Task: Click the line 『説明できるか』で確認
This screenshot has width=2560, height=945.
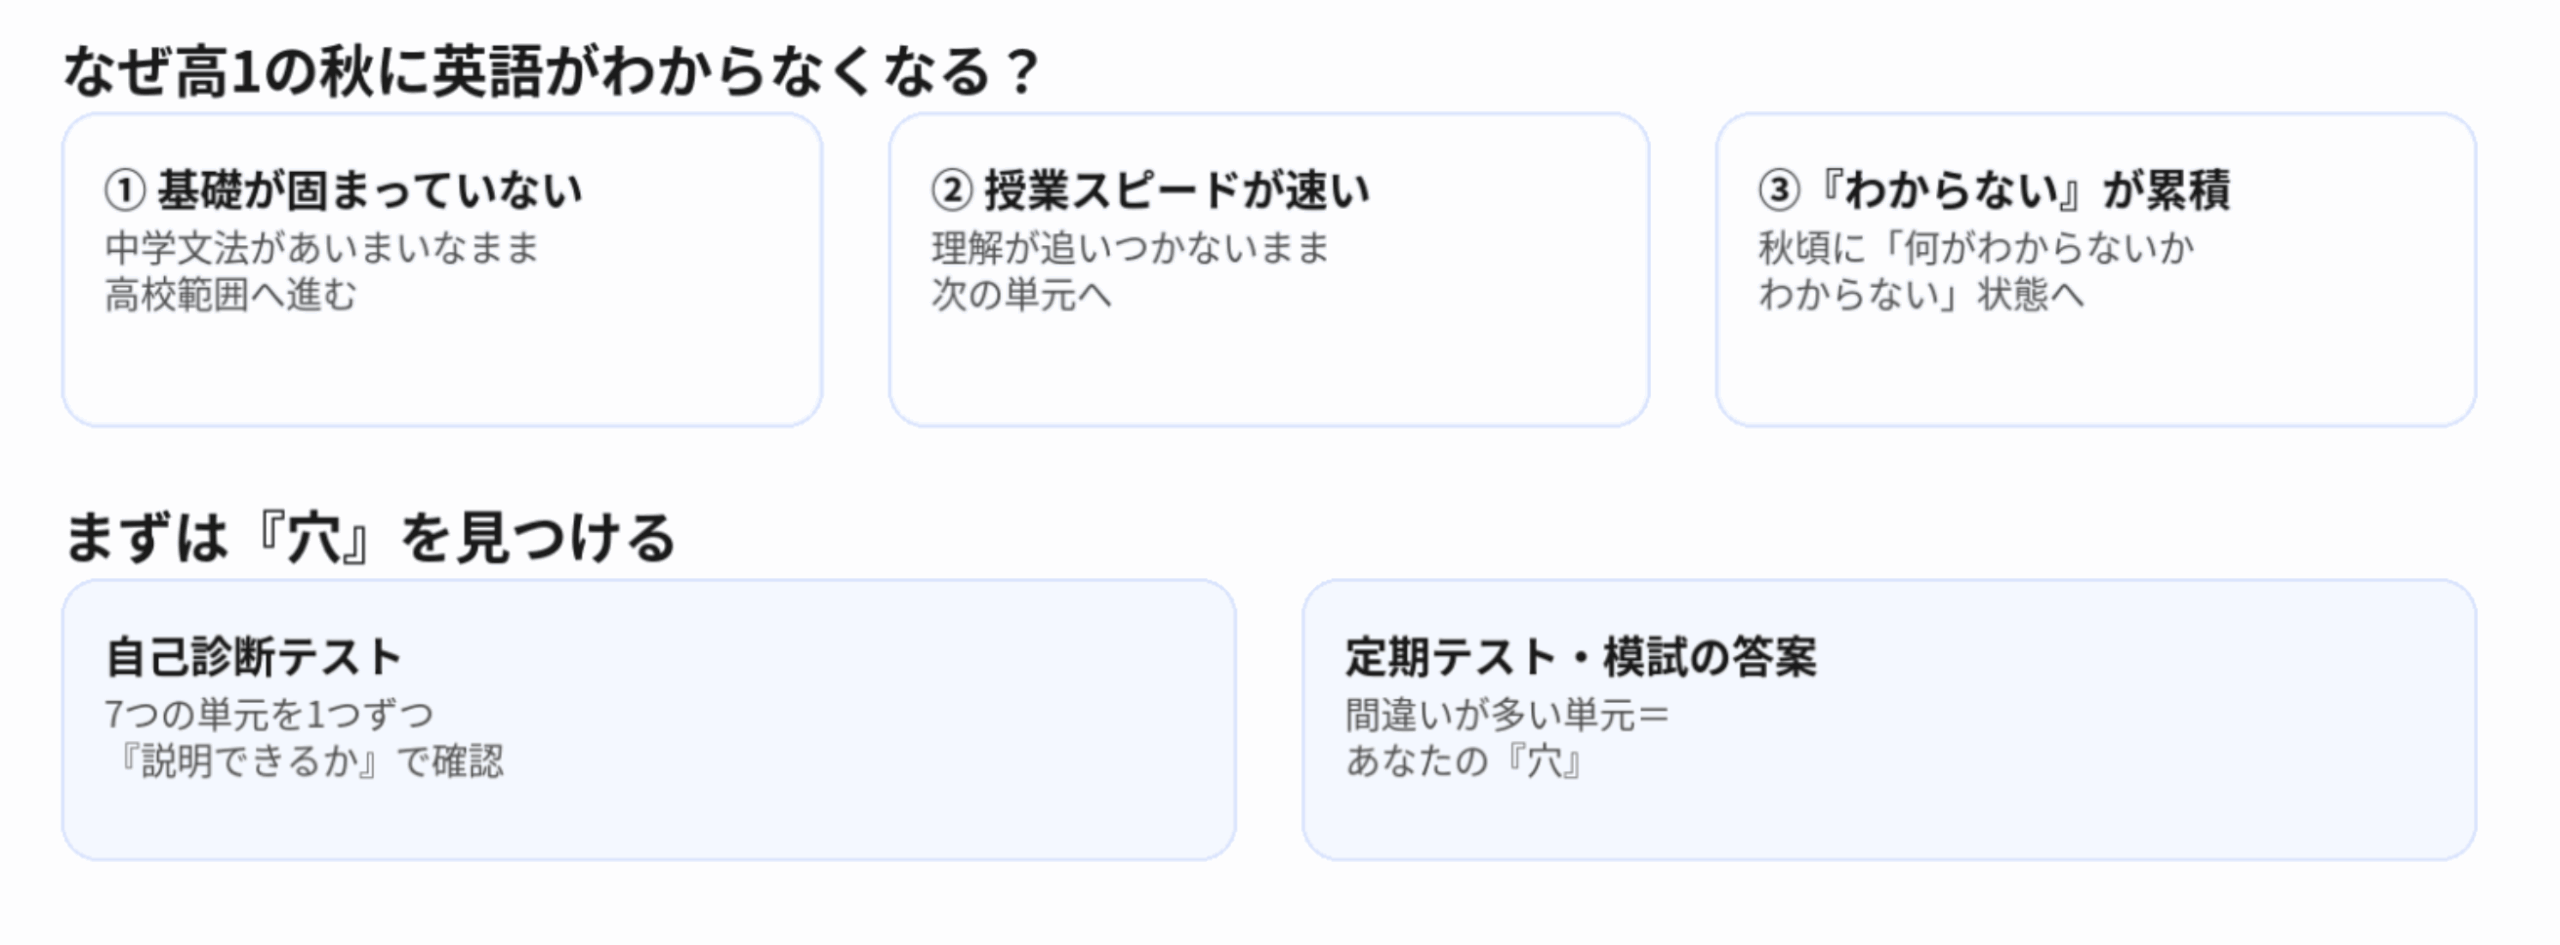Action: tap(305, 762)
